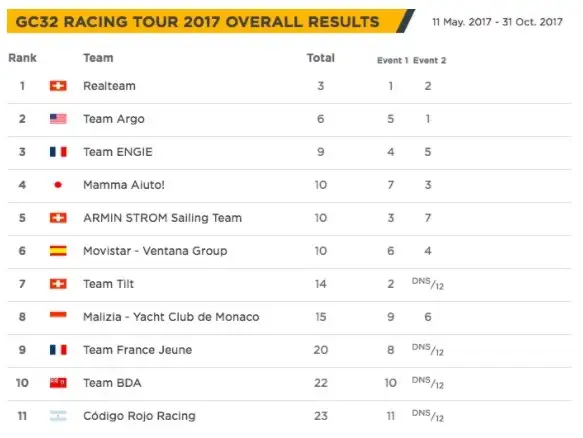
Task: Select the Event 1 column header
Action: point(393,61)
